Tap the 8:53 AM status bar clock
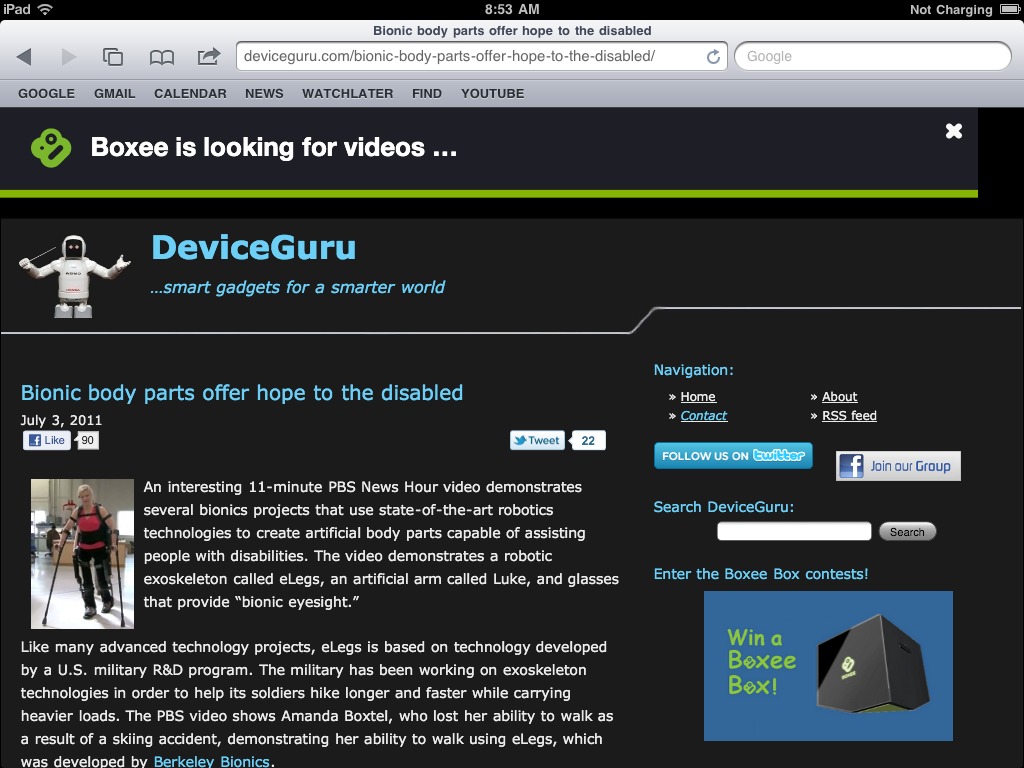Screen dimensions: 1024x768 [x=512, y=9]
